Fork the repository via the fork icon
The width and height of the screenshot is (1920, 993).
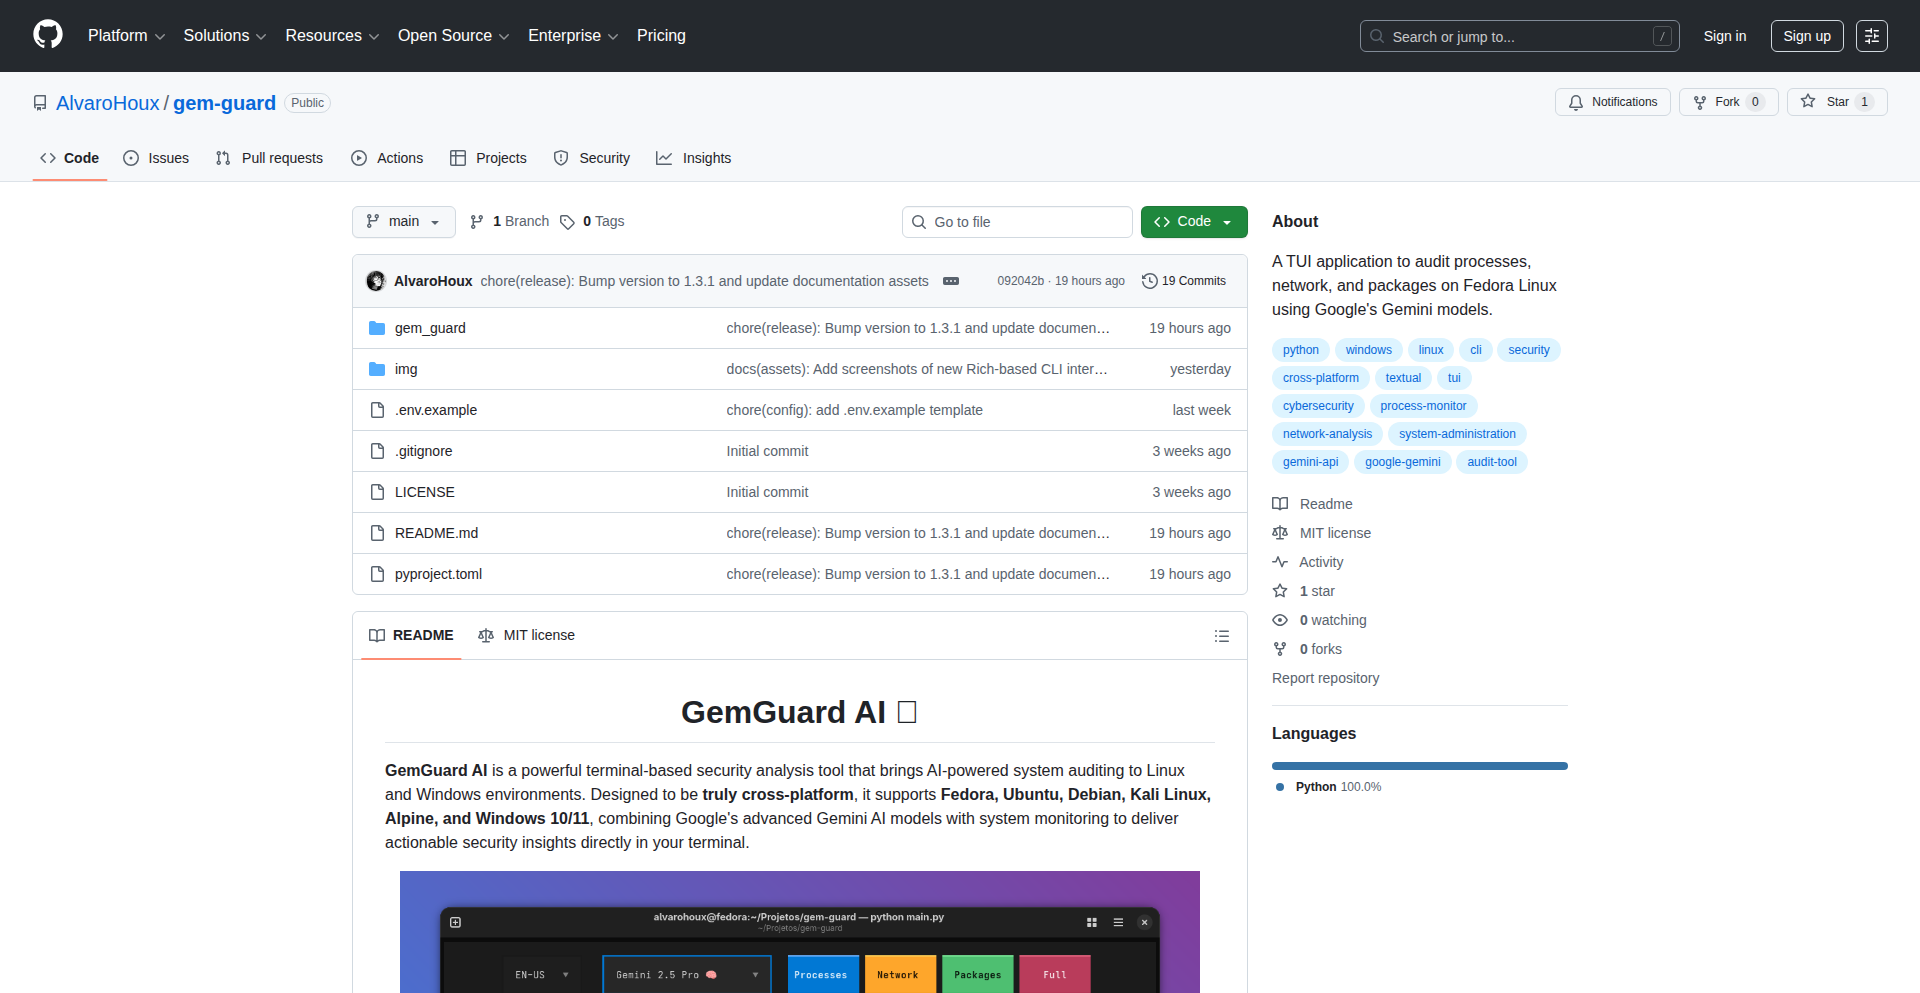[1701, 101]
